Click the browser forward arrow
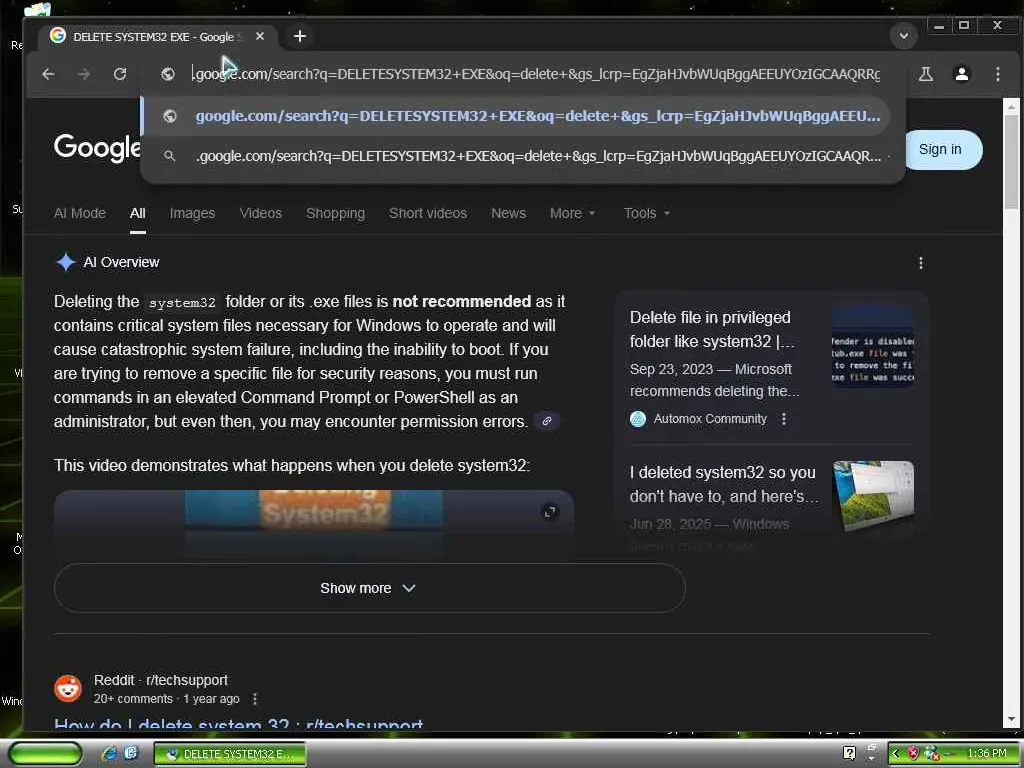Viewport: 1024px width, 768px height. pyautogui.click(x=84, y=74)
